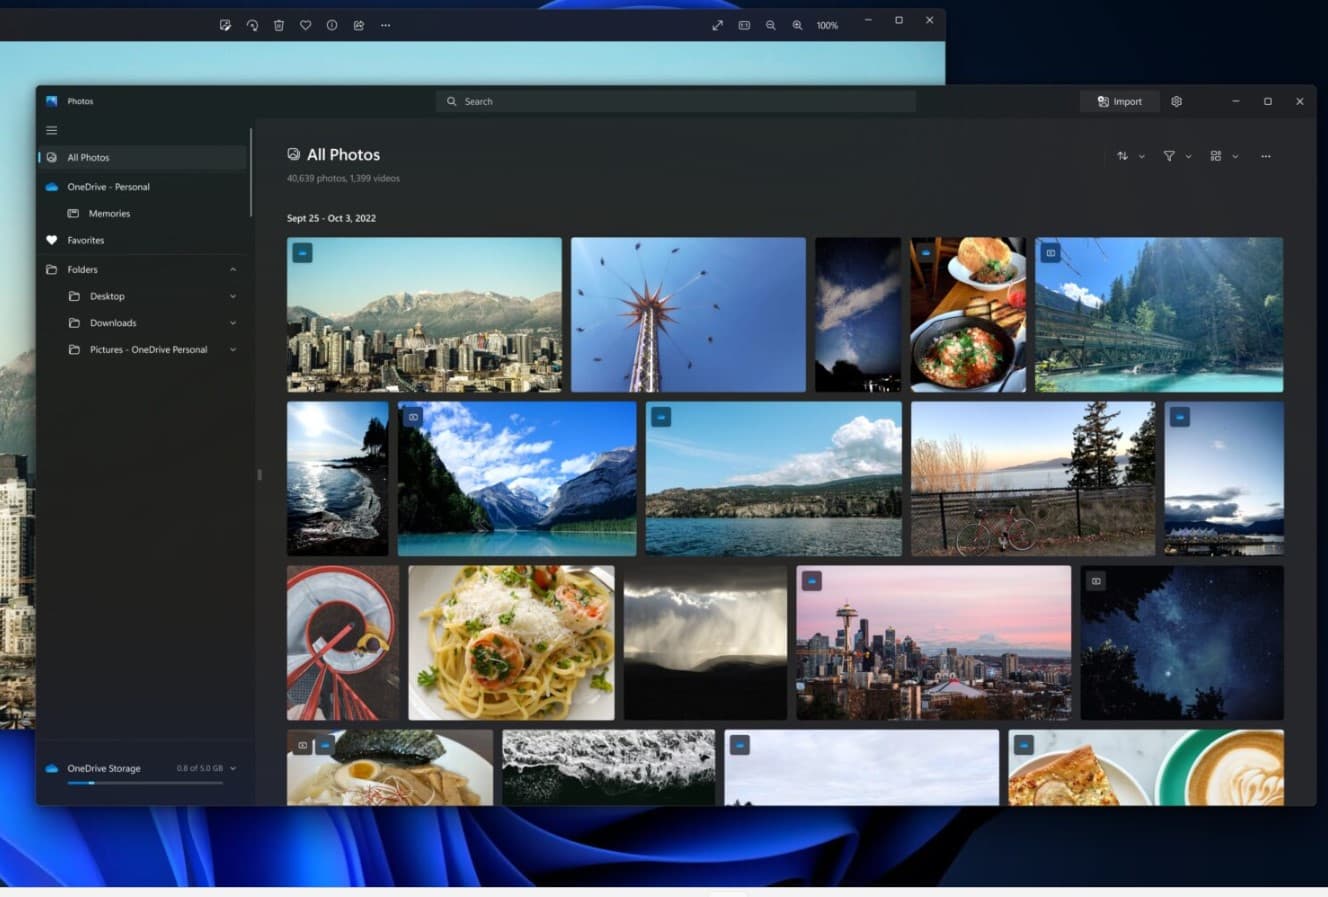Click the gallery view layout icon
1328x897 pixels.
(1216, 156)
